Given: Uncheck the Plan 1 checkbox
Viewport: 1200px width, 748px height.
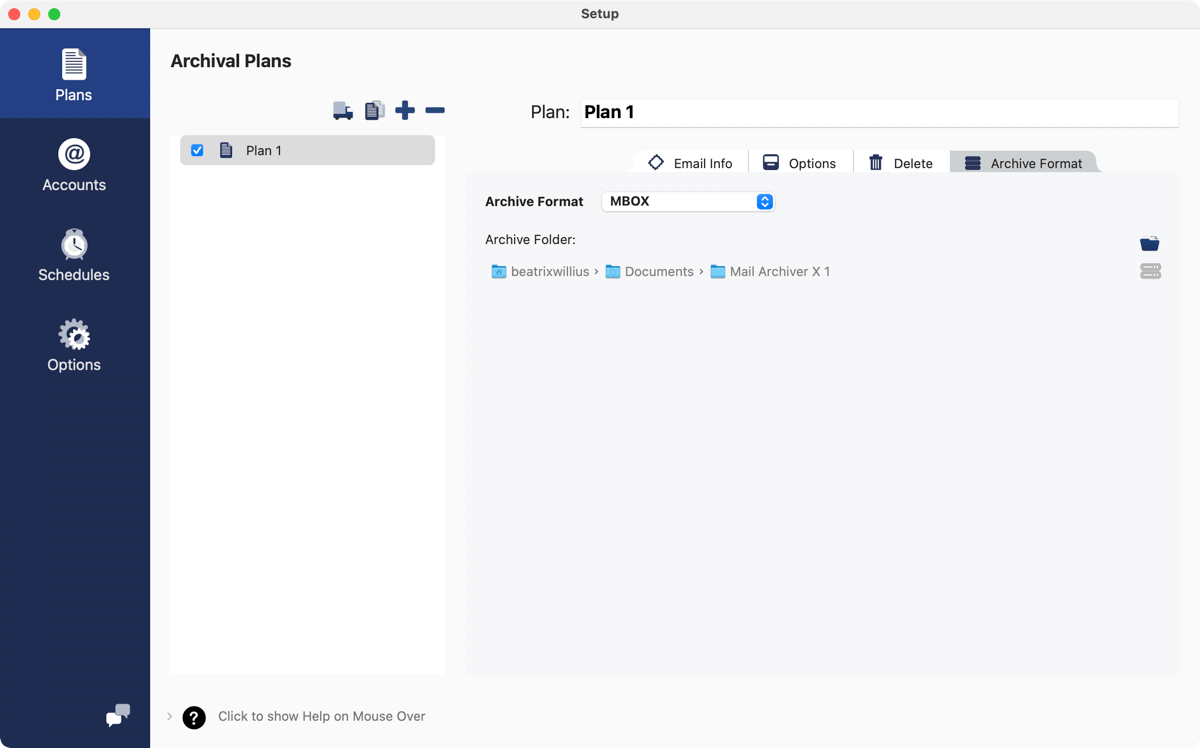Looking at the screenshot, I should pyautogui.click(x=197, y=150).
